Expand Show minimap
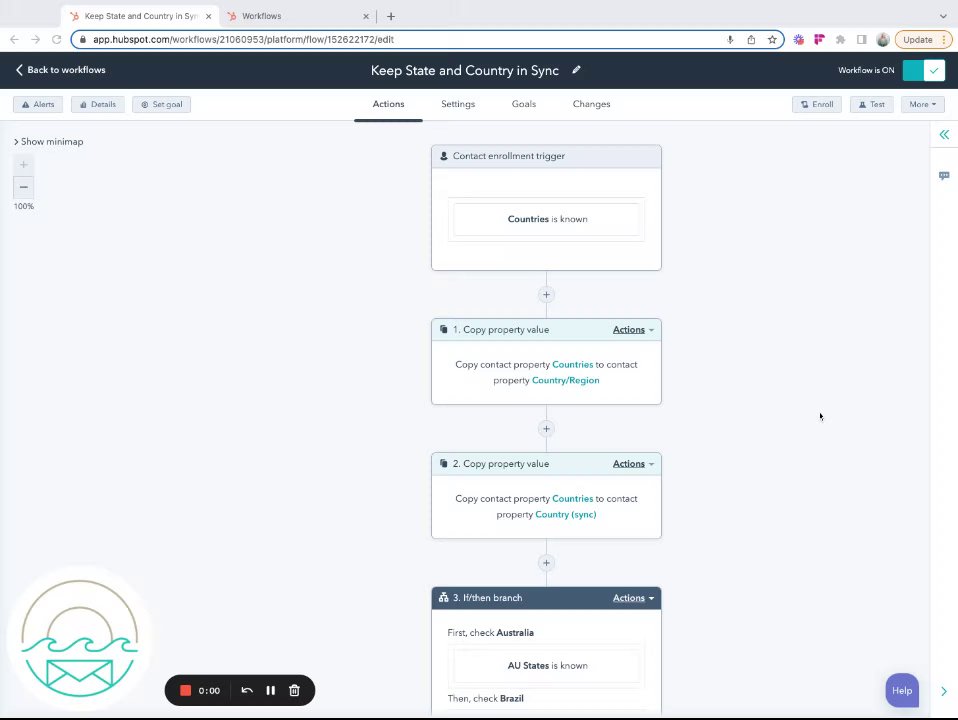 (48, 141)
